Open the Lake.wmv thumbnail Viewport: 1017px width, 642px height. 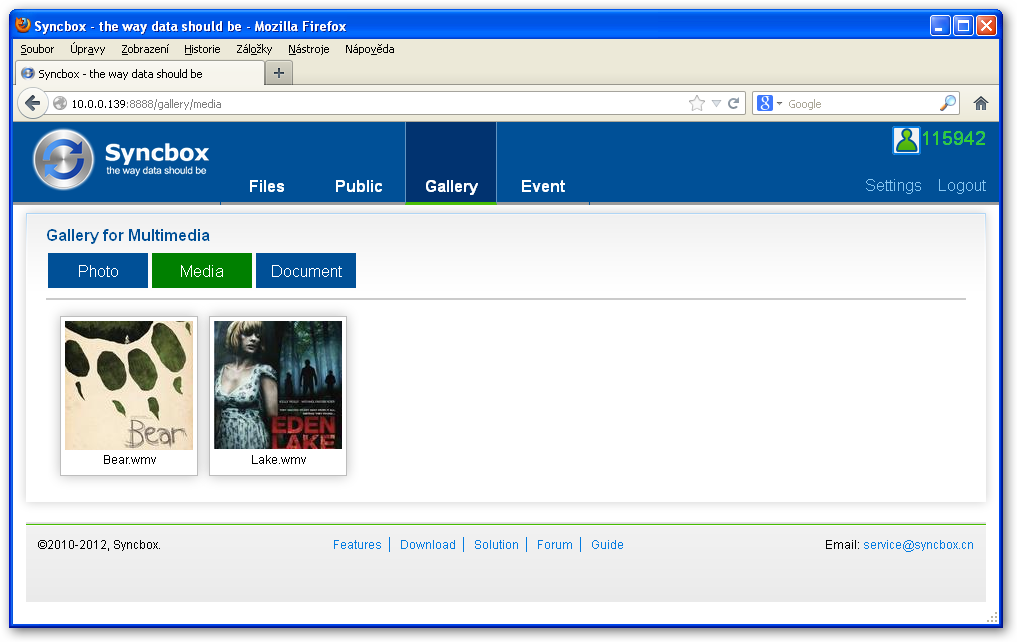[x=278, y=385]
